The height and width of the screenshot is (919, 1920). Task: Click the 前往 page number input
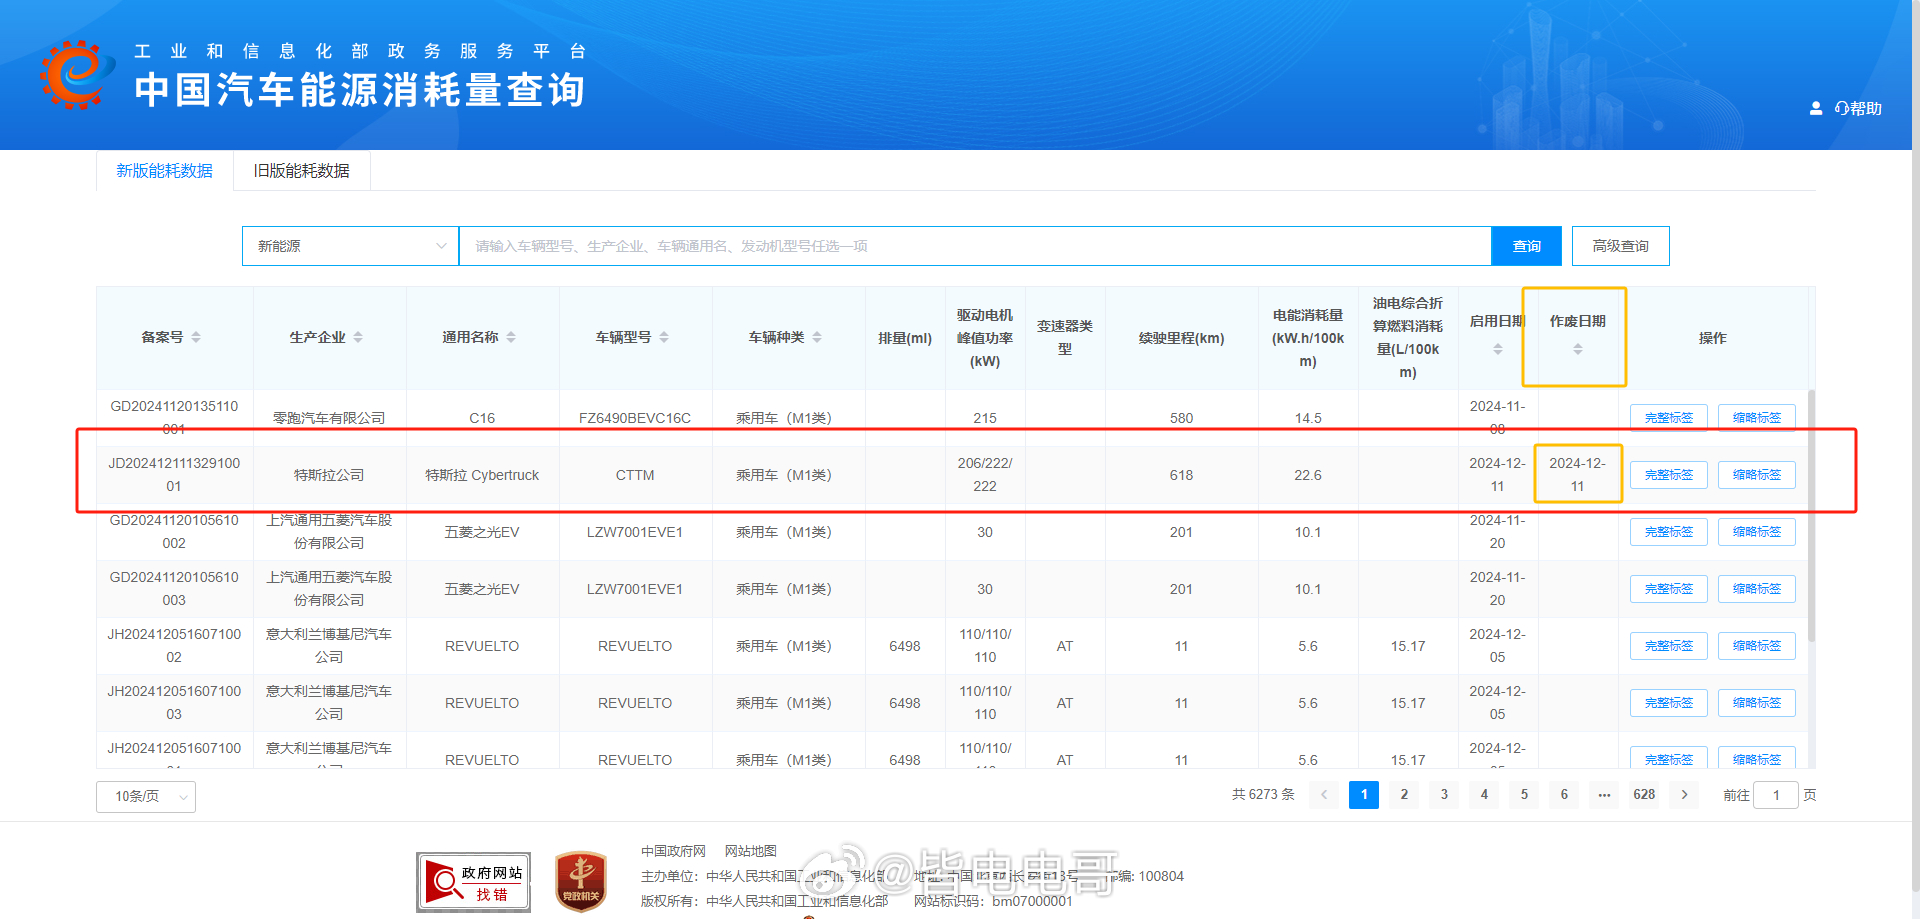tap(1776, 795)
